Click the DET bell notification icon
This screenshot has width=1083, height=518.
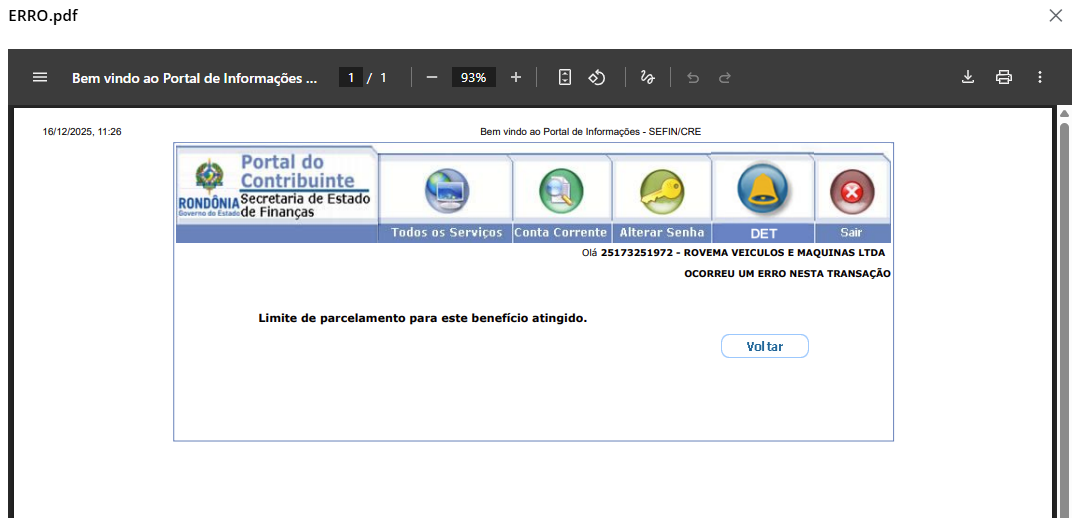click(762, 188)
